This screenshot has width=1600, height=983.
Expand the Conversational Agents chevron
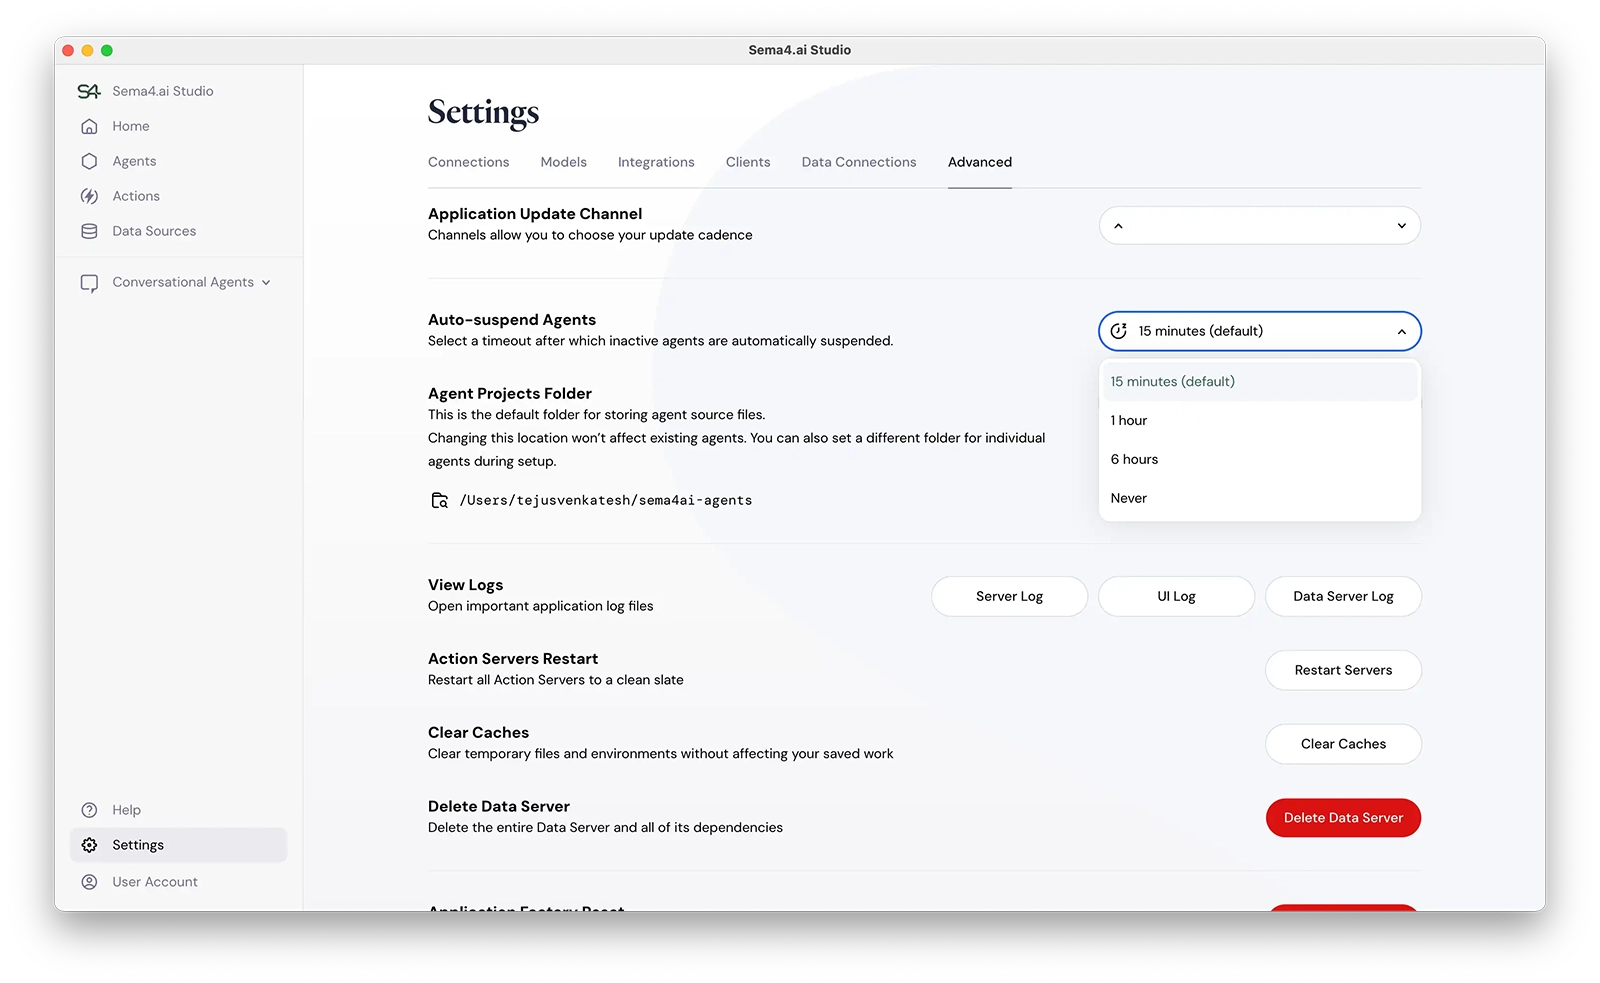[x=266, y=282]
